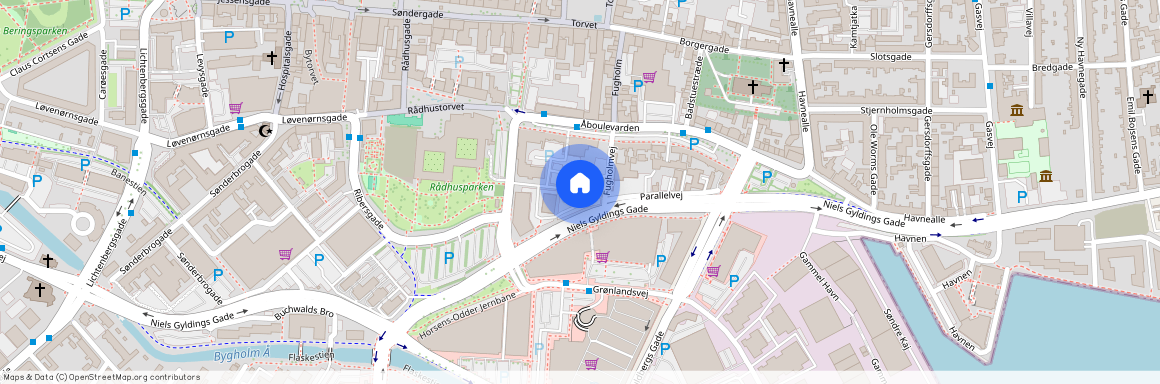Click the parking icon beside Levysgade's top
Viewport: 1160px width, 384px height.
click(x=229, y=36)
